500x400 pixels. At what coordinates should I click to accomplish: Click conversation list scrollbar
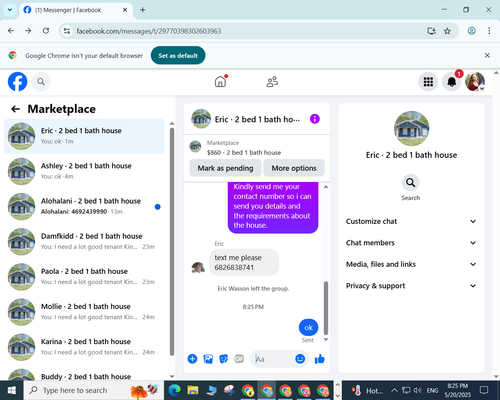172,242
